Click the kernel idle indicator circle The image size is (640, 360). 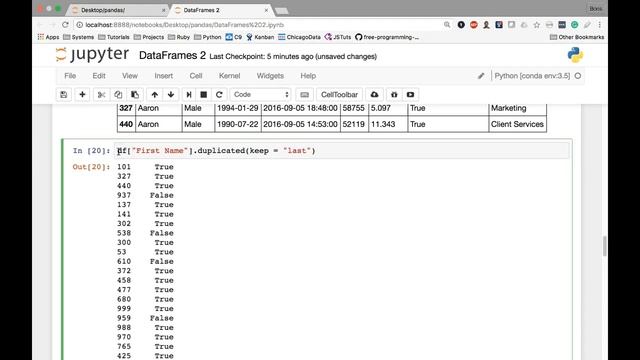tap(578, 76)
